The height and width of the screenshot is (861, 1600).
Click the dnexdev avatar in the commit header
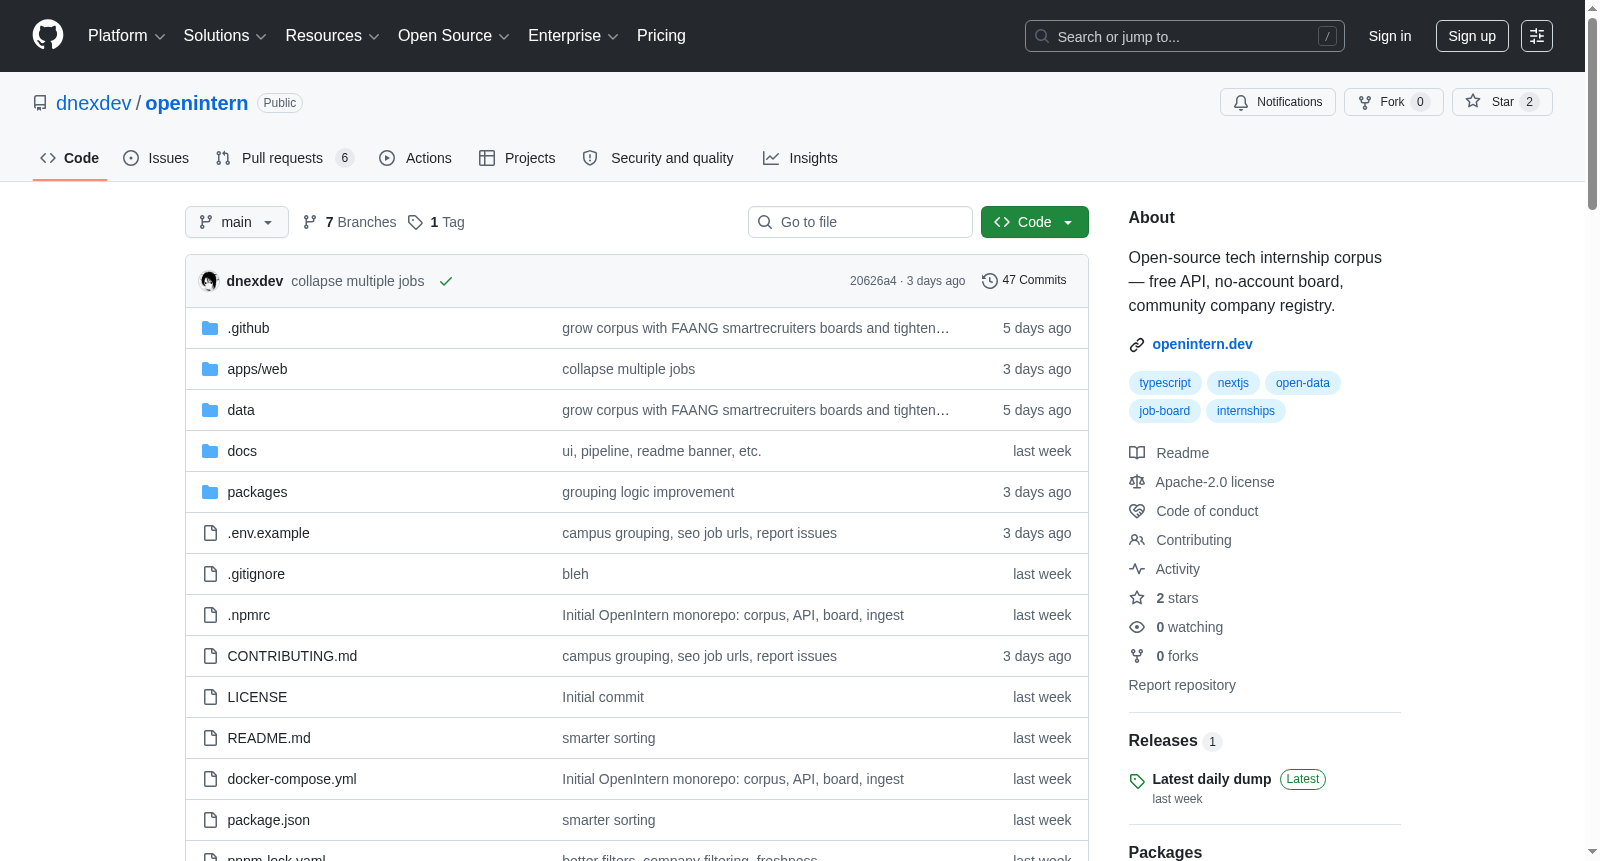point(209,281)
